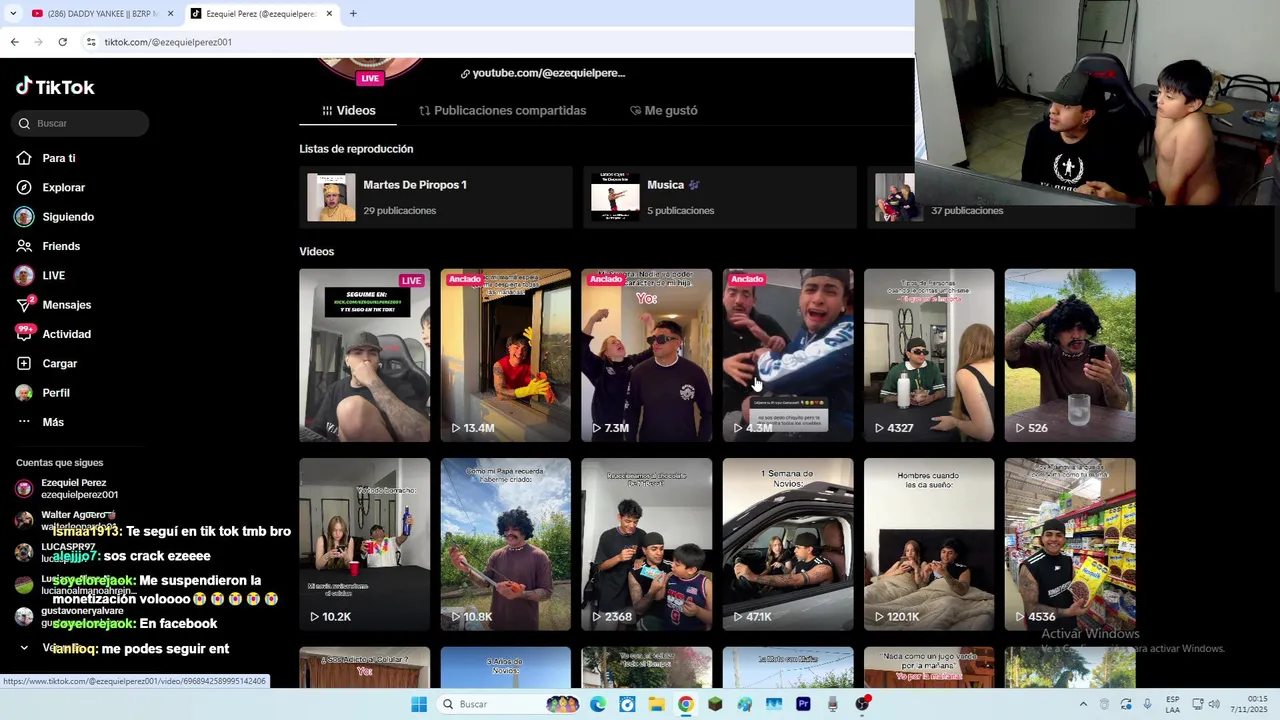Click the TikTok logo
The width and height of the screenshot is (1280, 720).
point(55,87)
